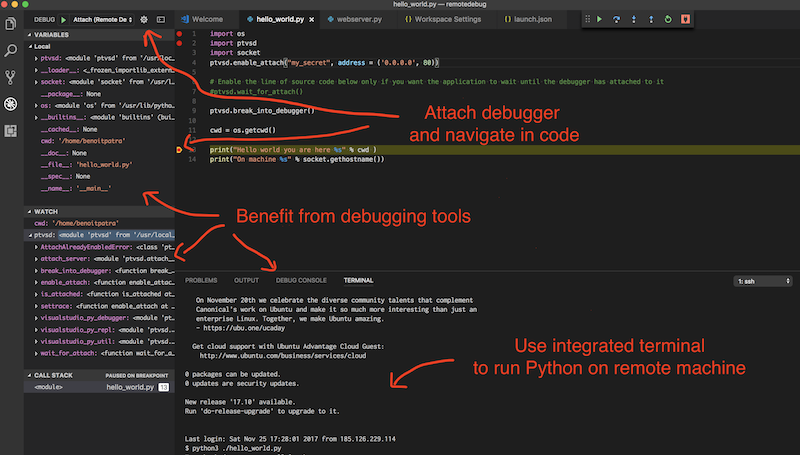The image size is (800, 455).
Task: Open the TERMINAL panel tab
Action: [358, 281]
